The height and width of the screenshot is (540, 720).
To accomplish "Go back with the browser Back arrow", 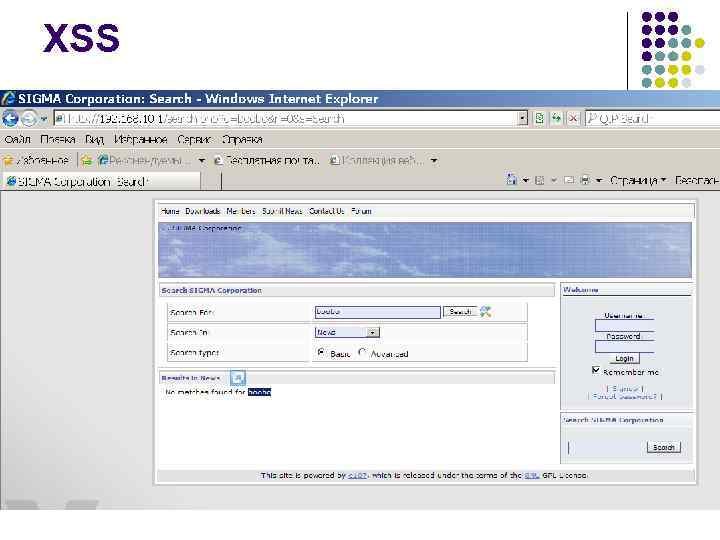I will [x=10, y=118].
